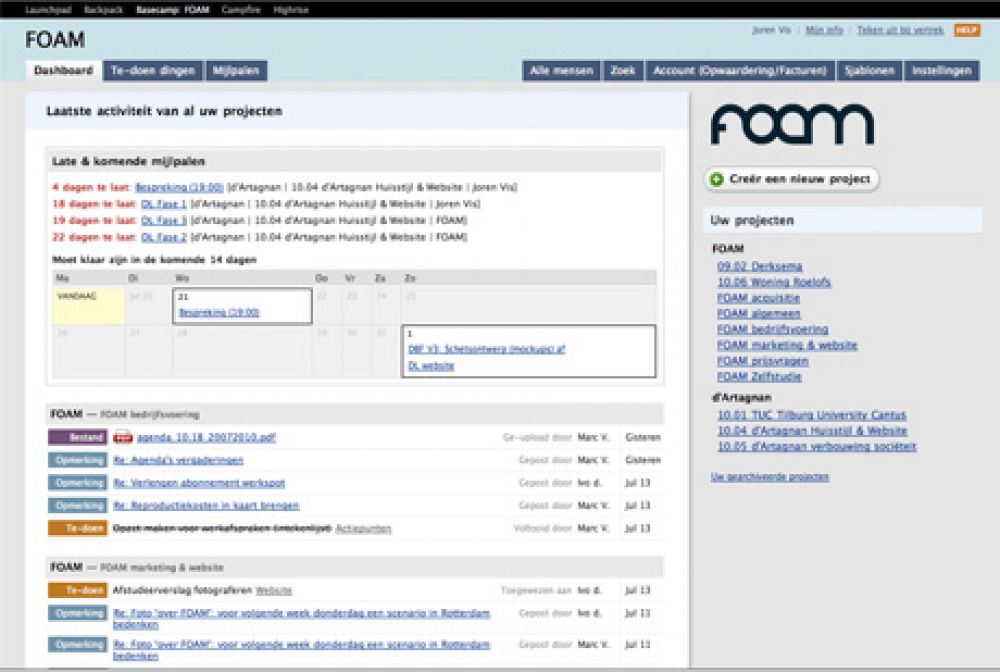Click the VANDAAG calendar cell
The width and height of the screenshot is (1000, 672).
click(x=89, y=305)
